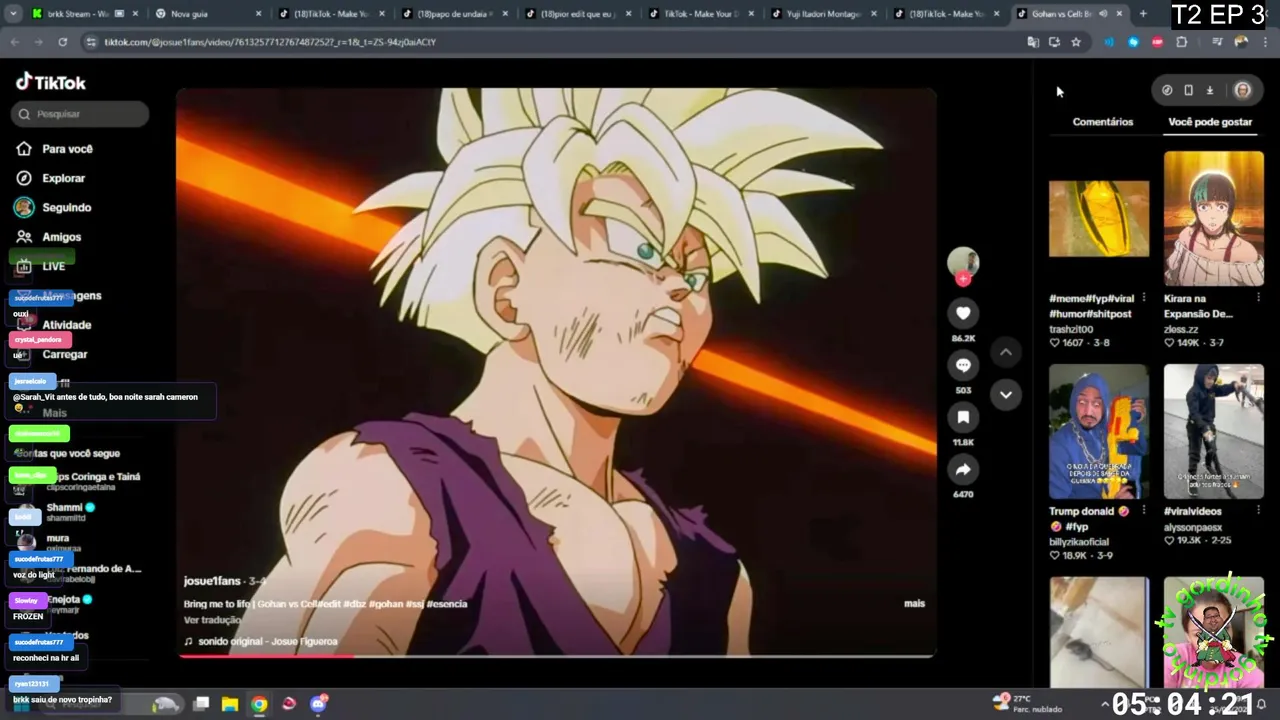Open Task View icon on taskbar
Image resolution: width=1280 pixels, height=720 pixels.
pos(201,704)
